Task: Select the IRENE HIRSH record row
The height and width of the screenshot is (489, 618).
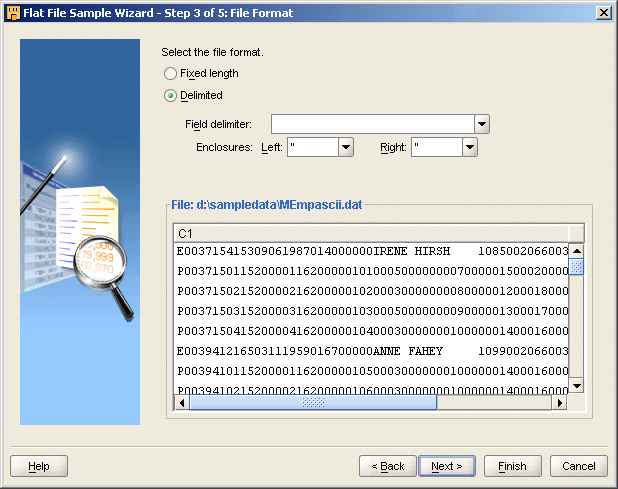Action: (371, 251)
